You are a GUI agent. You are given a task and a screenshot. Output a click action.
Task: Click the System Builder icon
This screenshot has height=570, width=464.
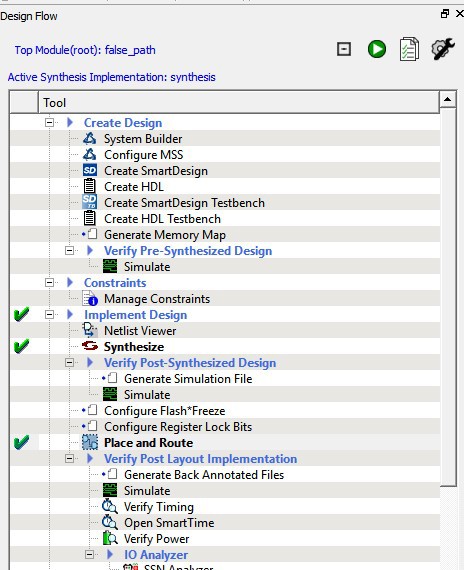pyautogui.click(x=89, y=139)
